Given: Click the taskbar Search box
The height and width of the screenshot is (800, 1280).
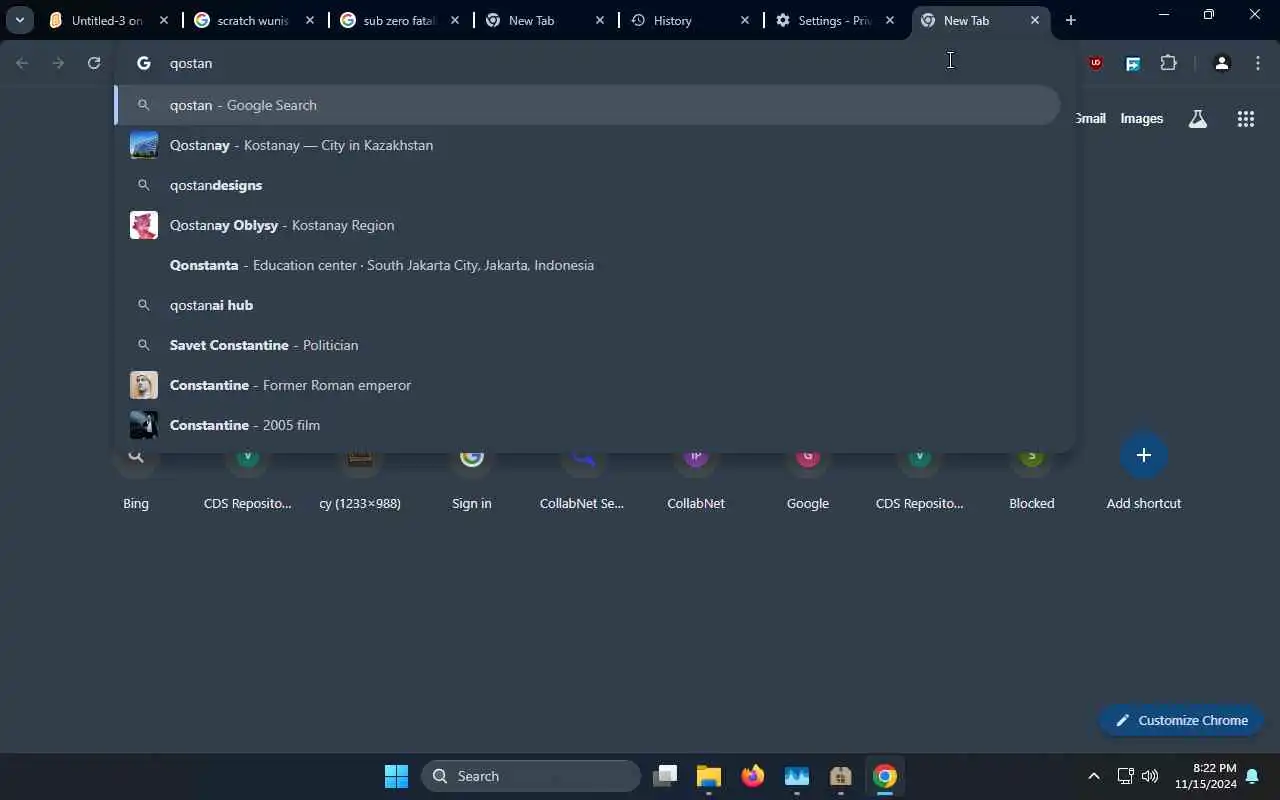Looking at the screenshot, I should coord(531,776).
